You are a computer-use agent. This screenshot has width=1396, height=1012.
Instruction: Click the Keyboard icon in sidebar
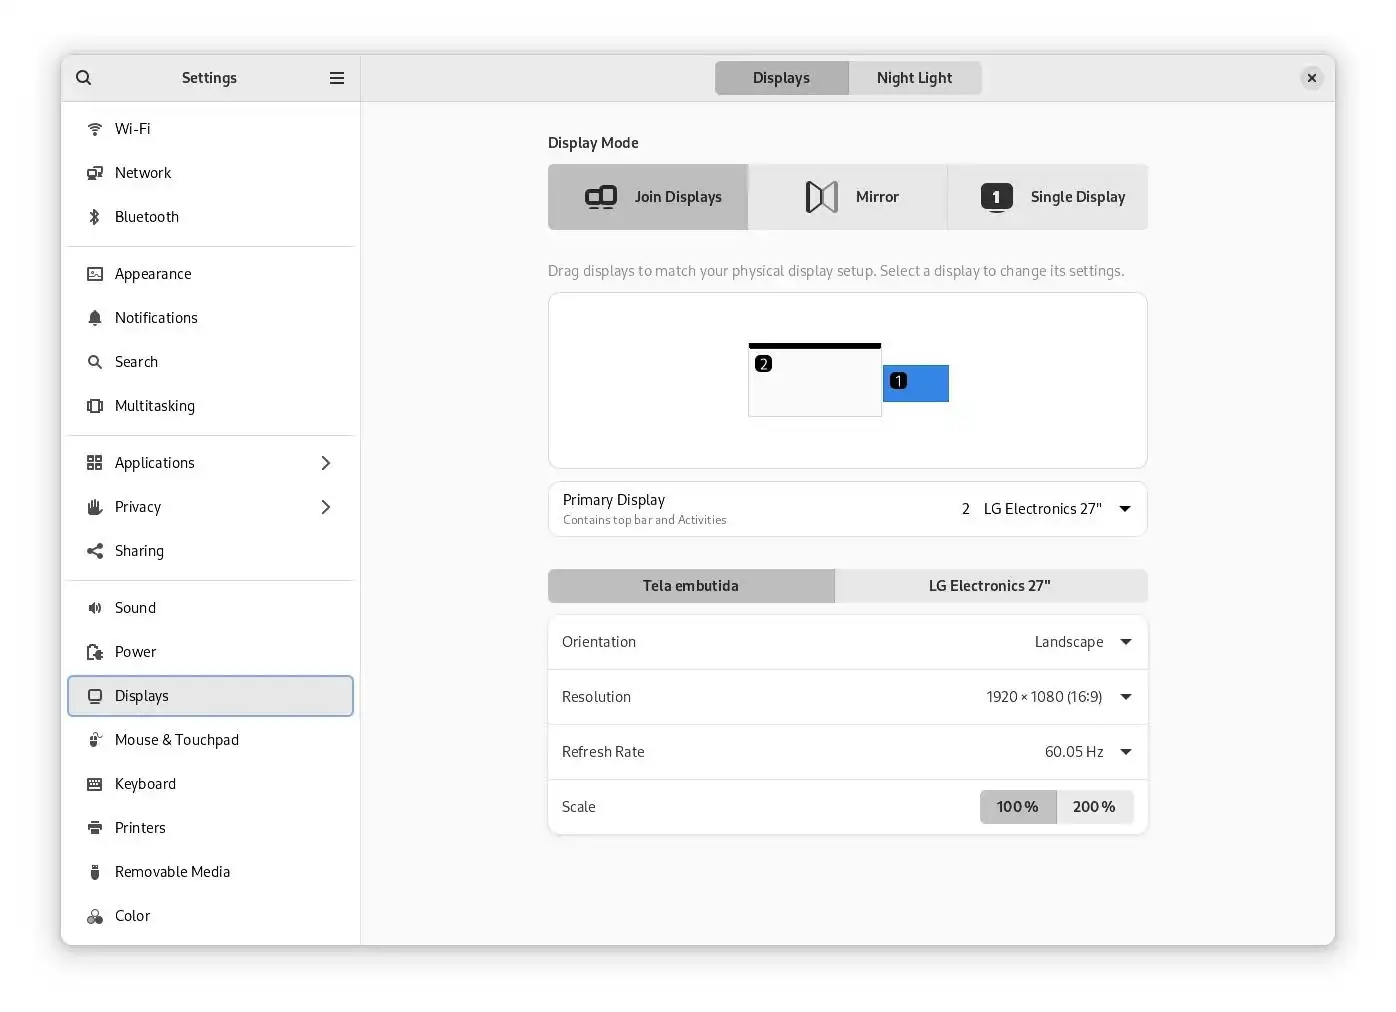[95, 784]
